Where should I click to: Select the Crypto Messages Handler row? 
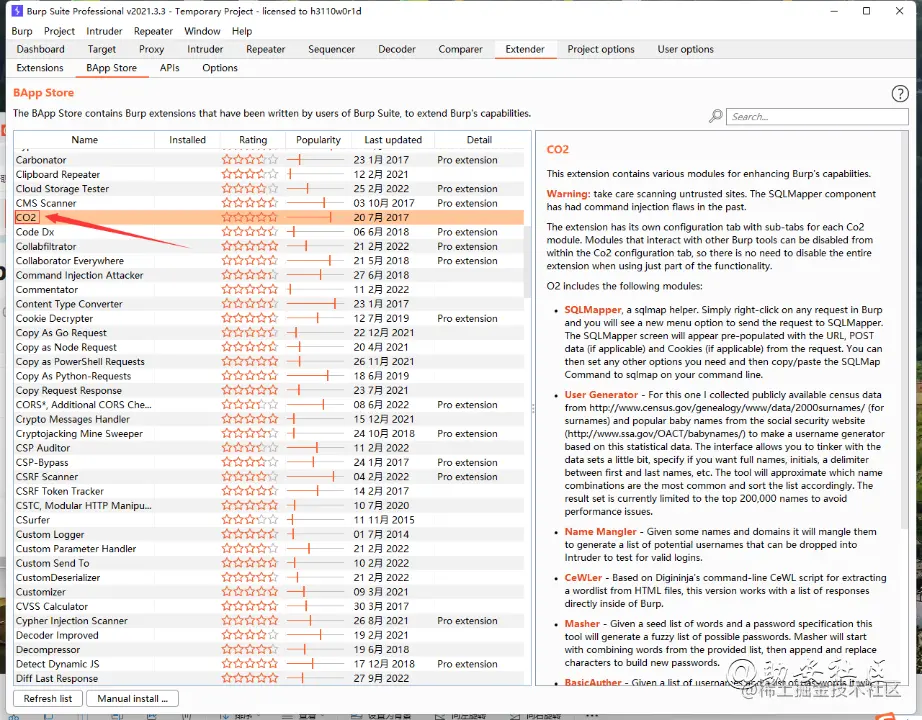point(269,419)
